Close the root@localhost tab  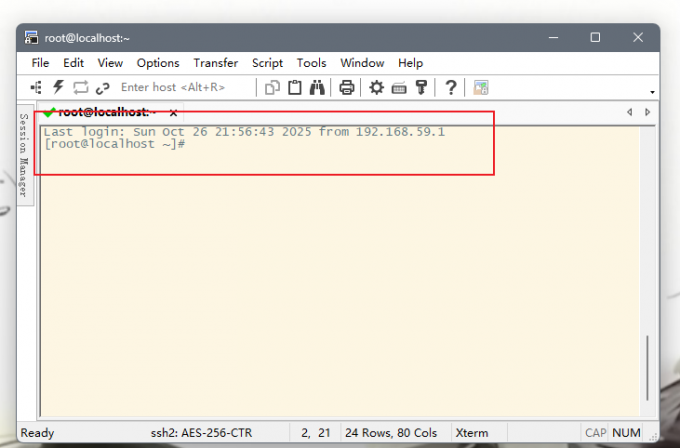(x=173, y=113)
